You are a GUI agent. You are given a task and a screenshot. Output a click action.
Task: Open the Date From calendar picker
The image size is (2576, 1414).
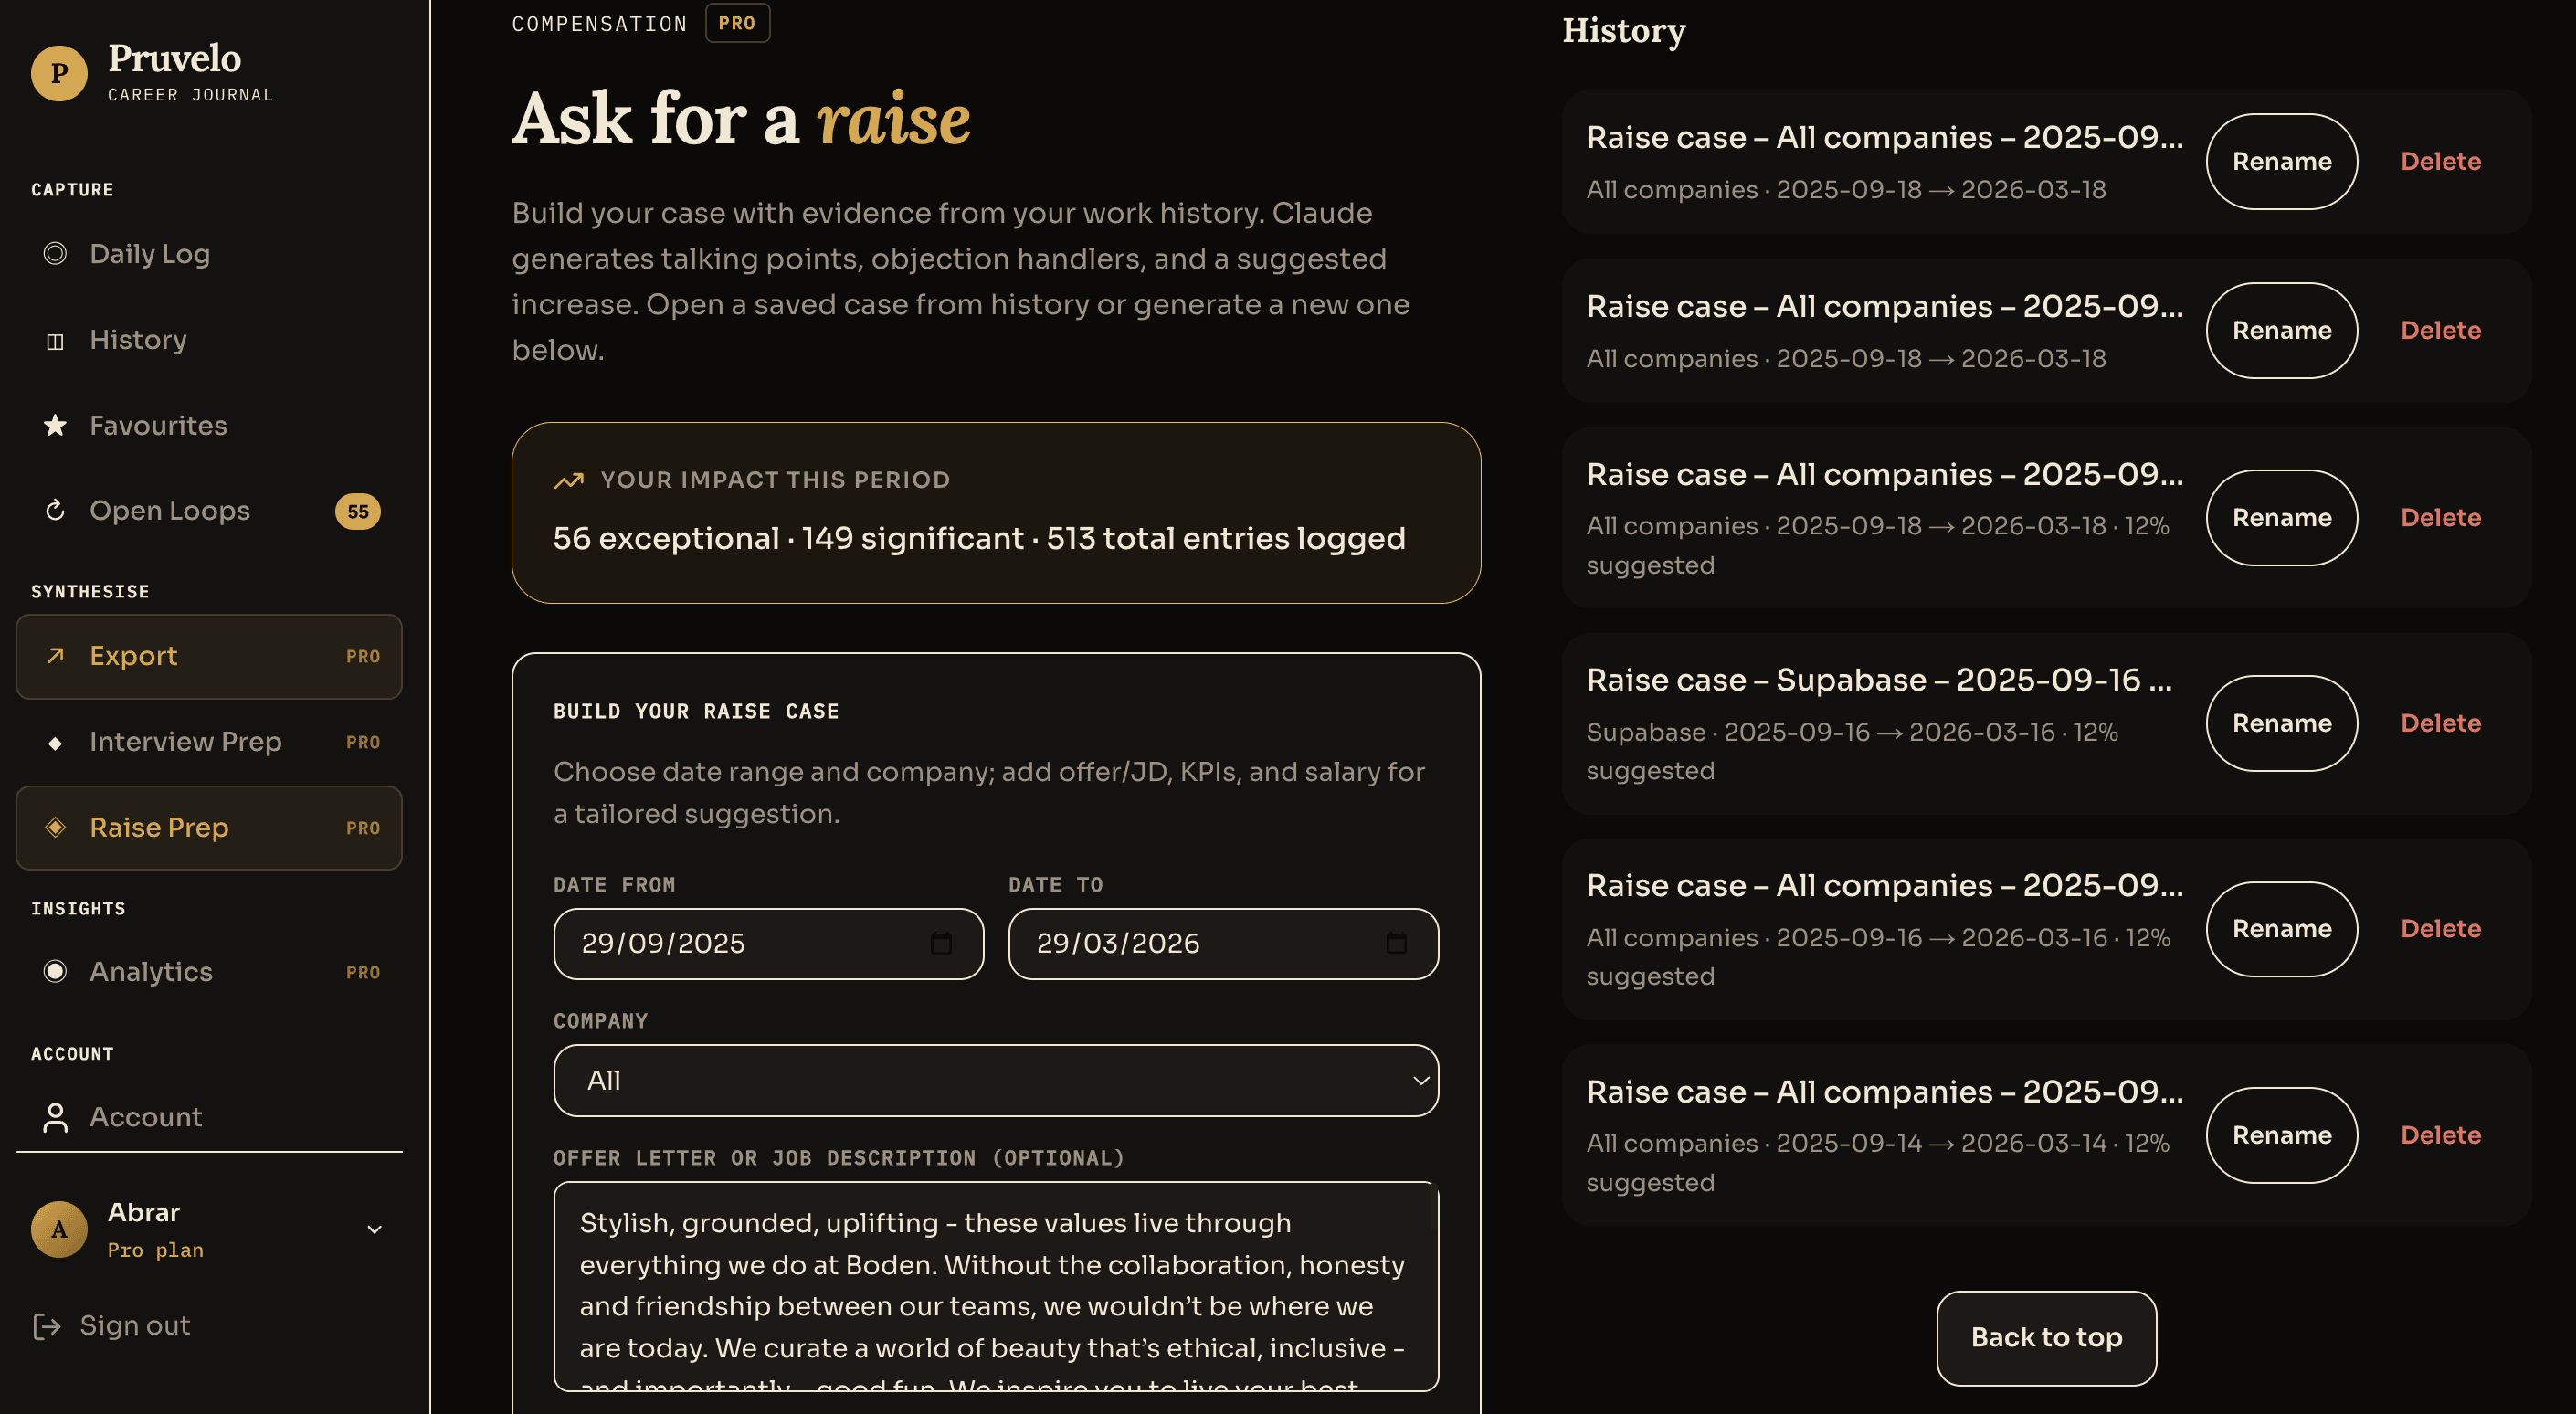click(x=941, y=944)
